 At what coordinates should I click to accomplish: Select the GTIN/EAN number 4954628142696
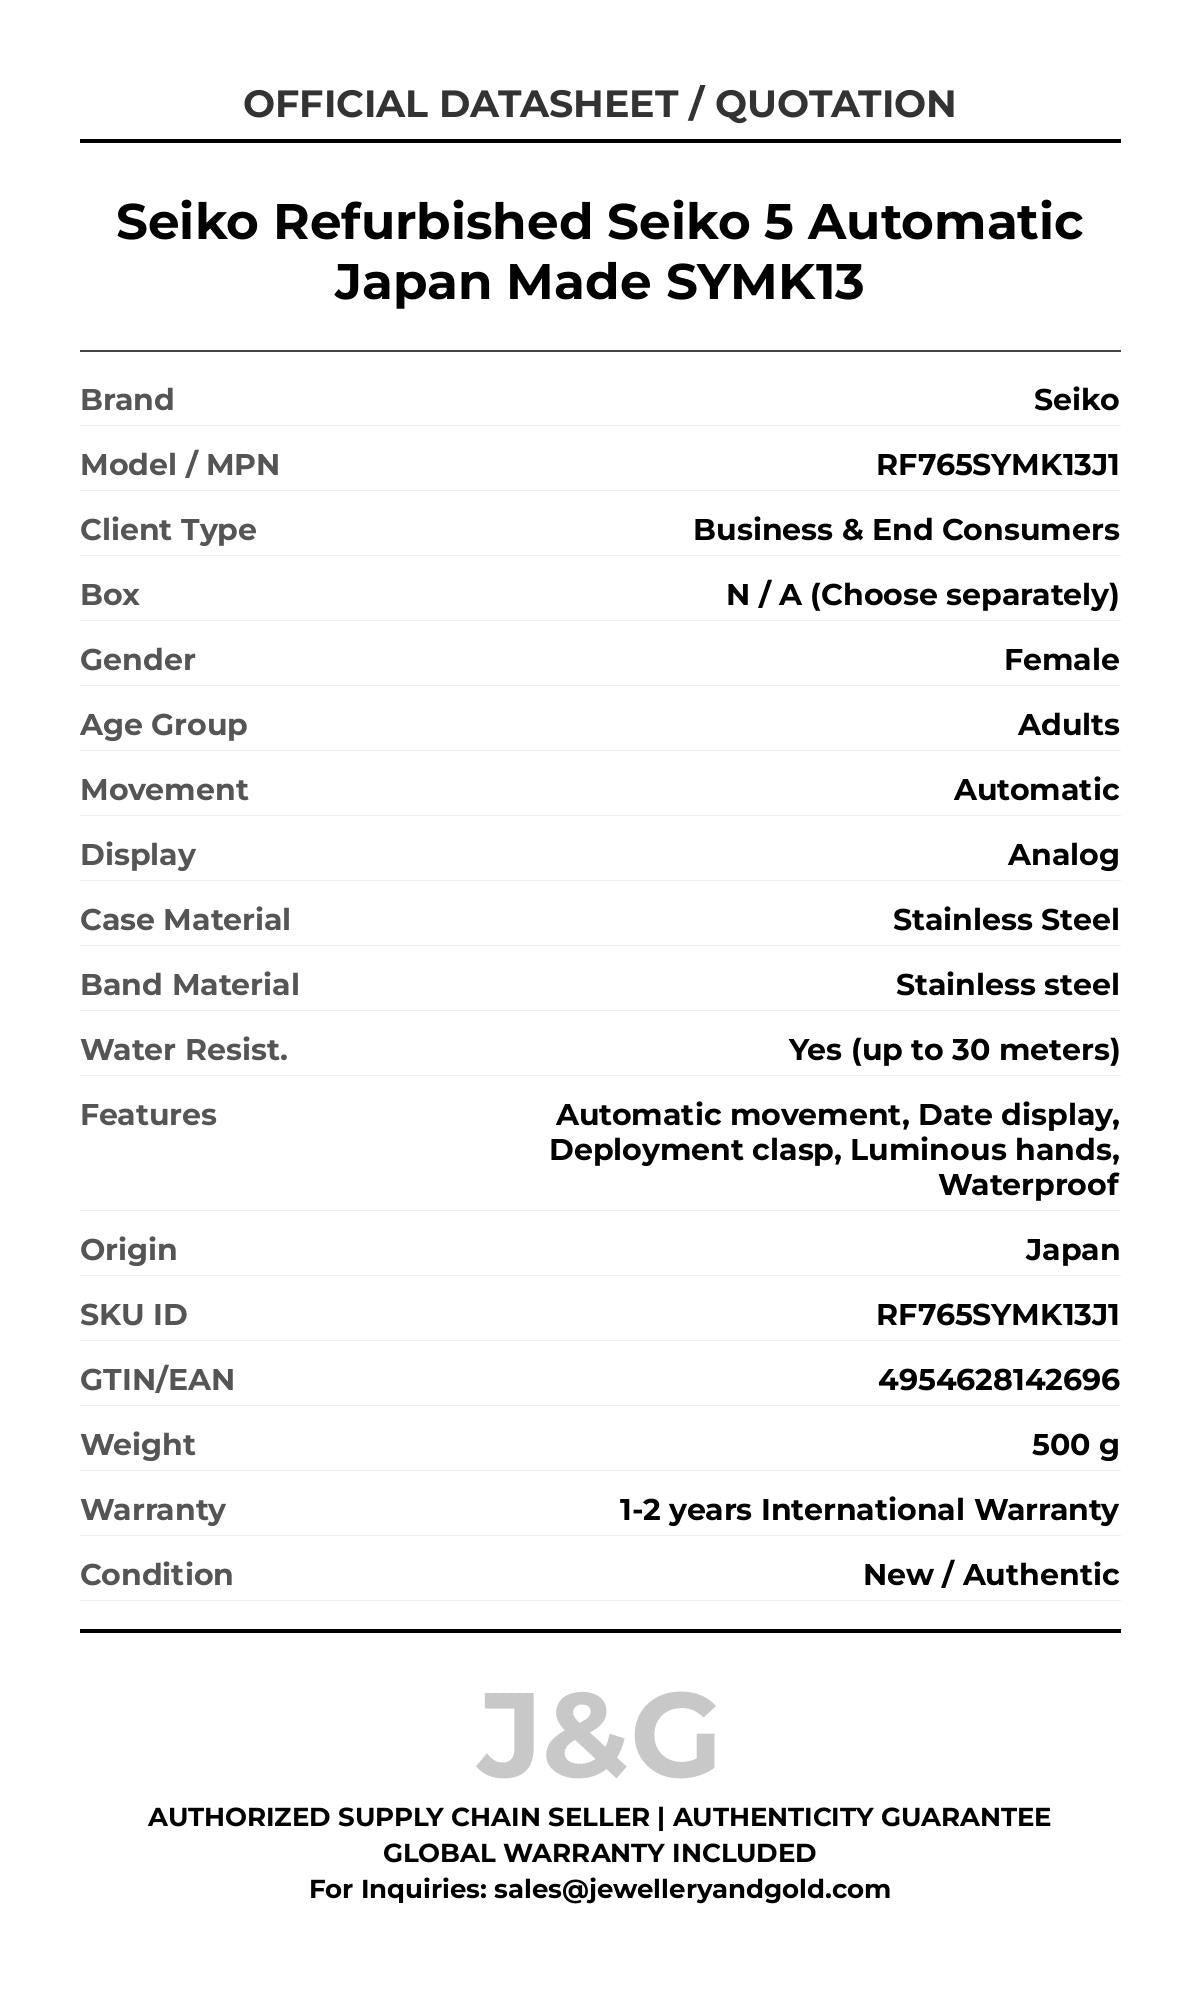998,1380
